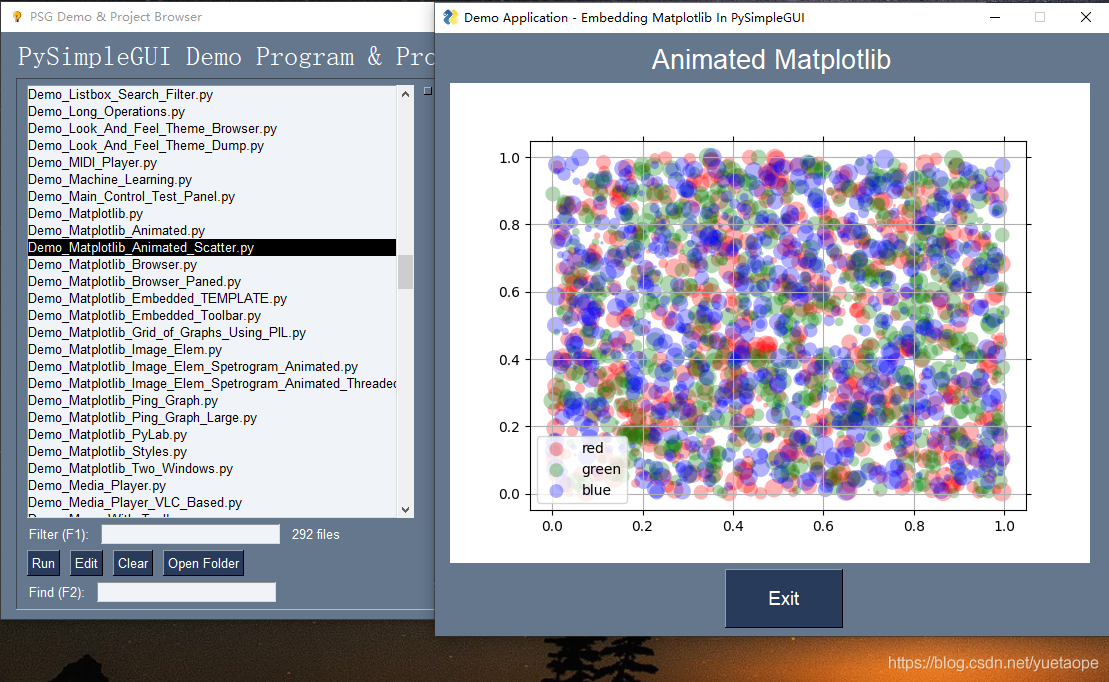Image resolution: width=1109 pixels, height=682 pixels.
Task: Select Demo_Matplotlib_Grid_of_Graphs_Using_PIL.py
Action: (211, 332)
